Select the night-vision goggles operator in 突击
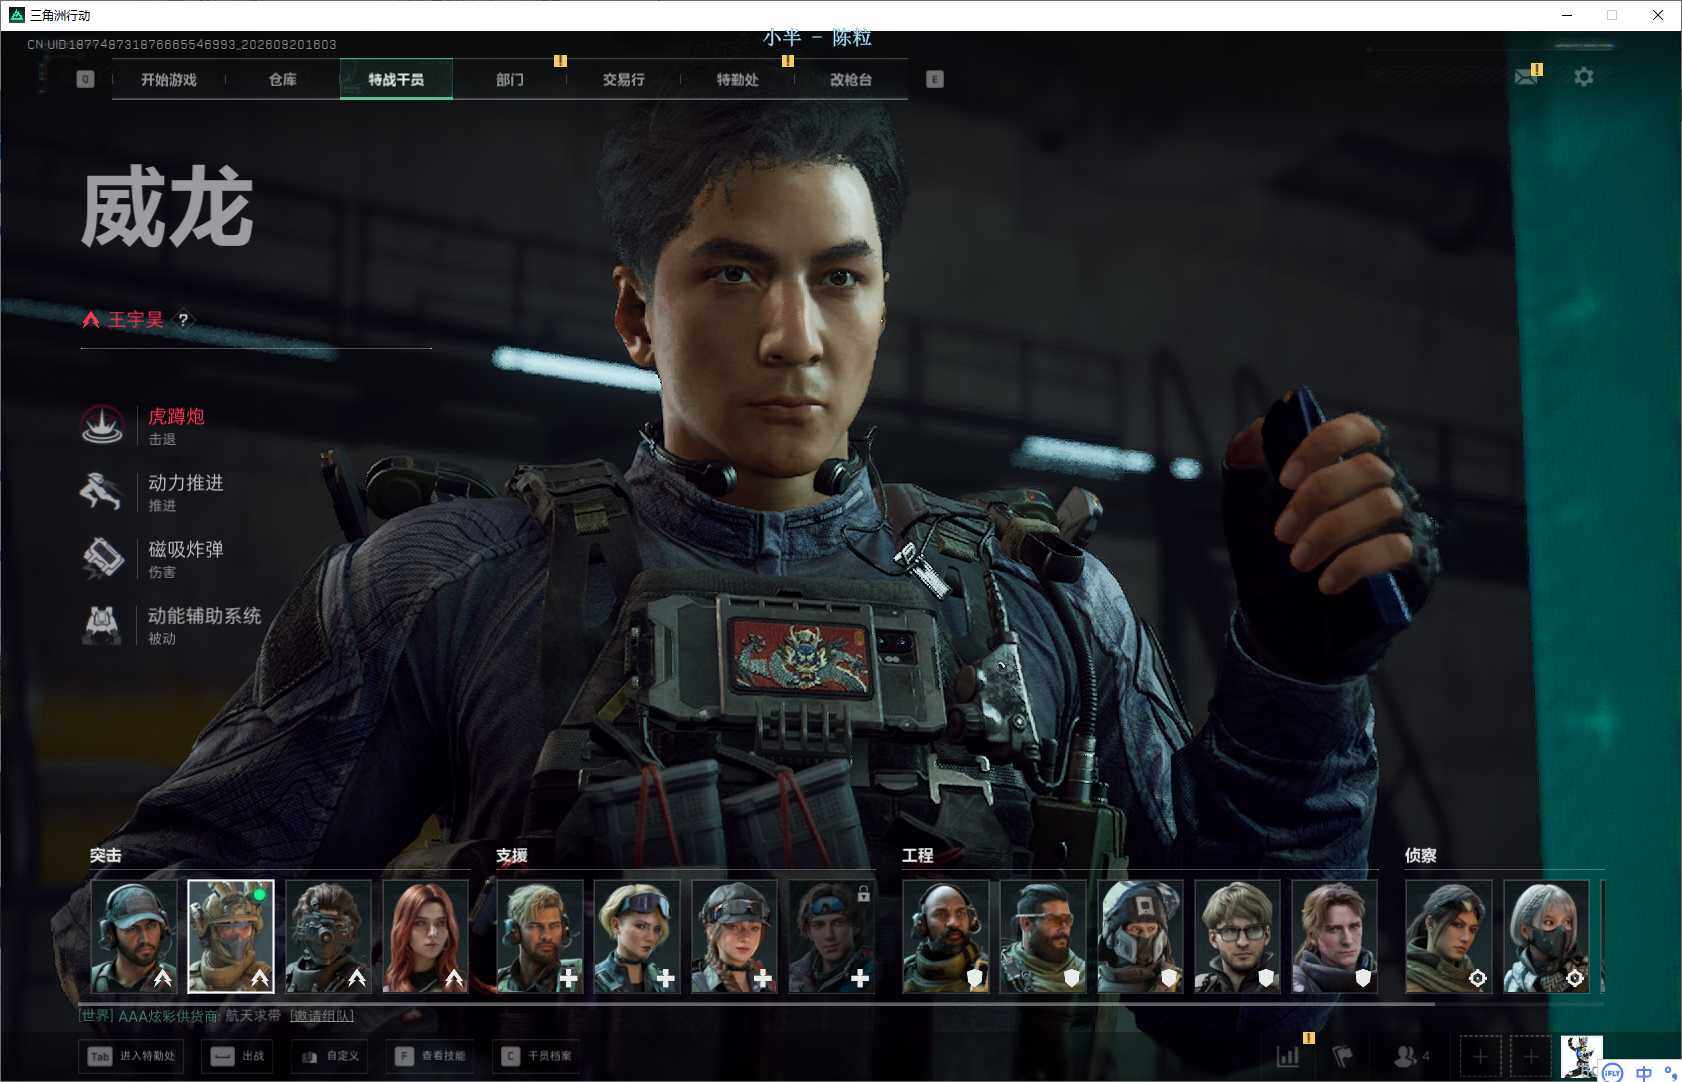 [328, 937]
